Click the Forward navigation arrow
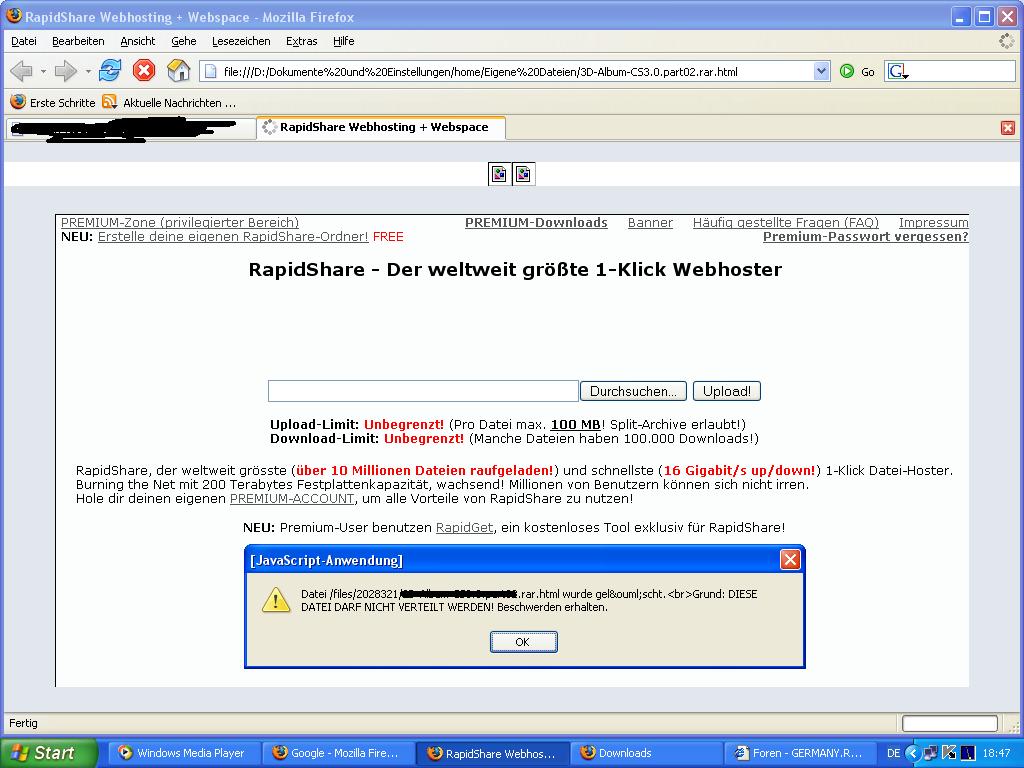The width and height of the screenshot is (1024, 768). (65, 71)
